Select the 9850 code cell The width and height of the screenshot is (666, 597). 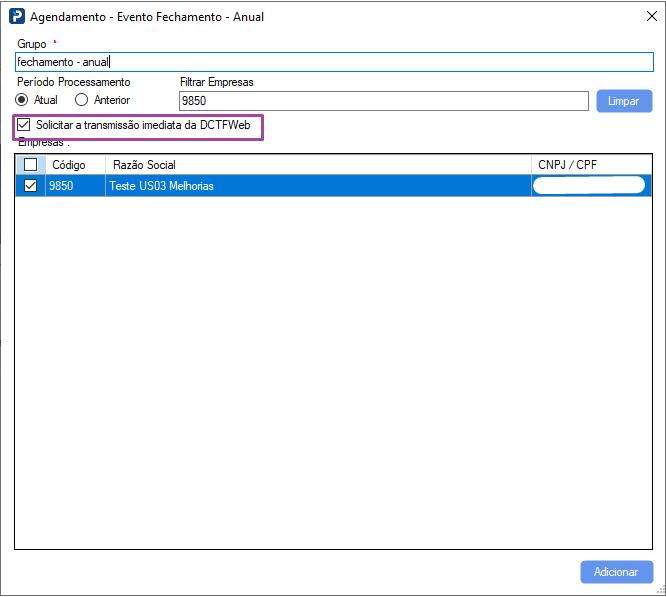pos(62,186)
